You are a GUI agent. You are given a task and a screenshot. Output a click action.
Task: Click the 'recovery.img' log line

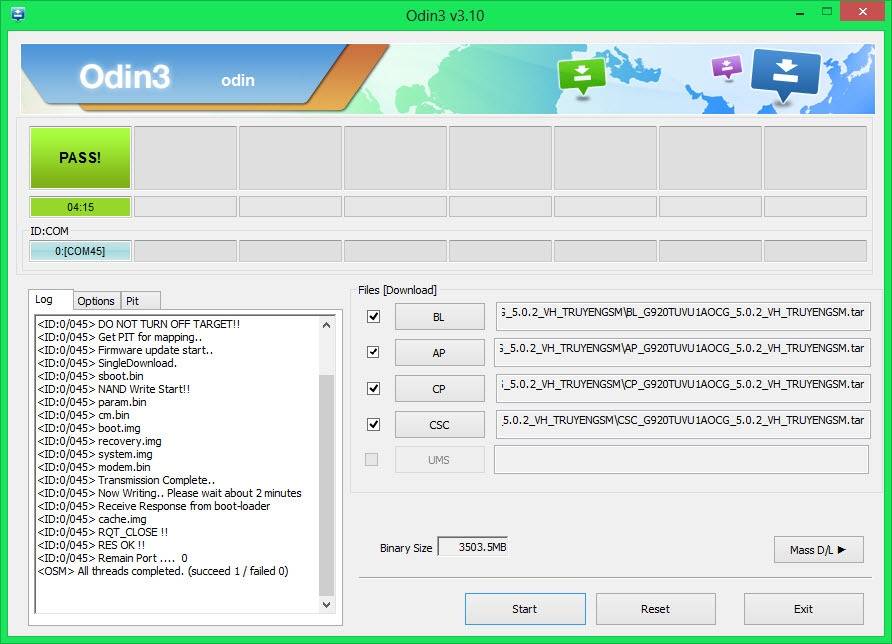(x=100, y=441)
